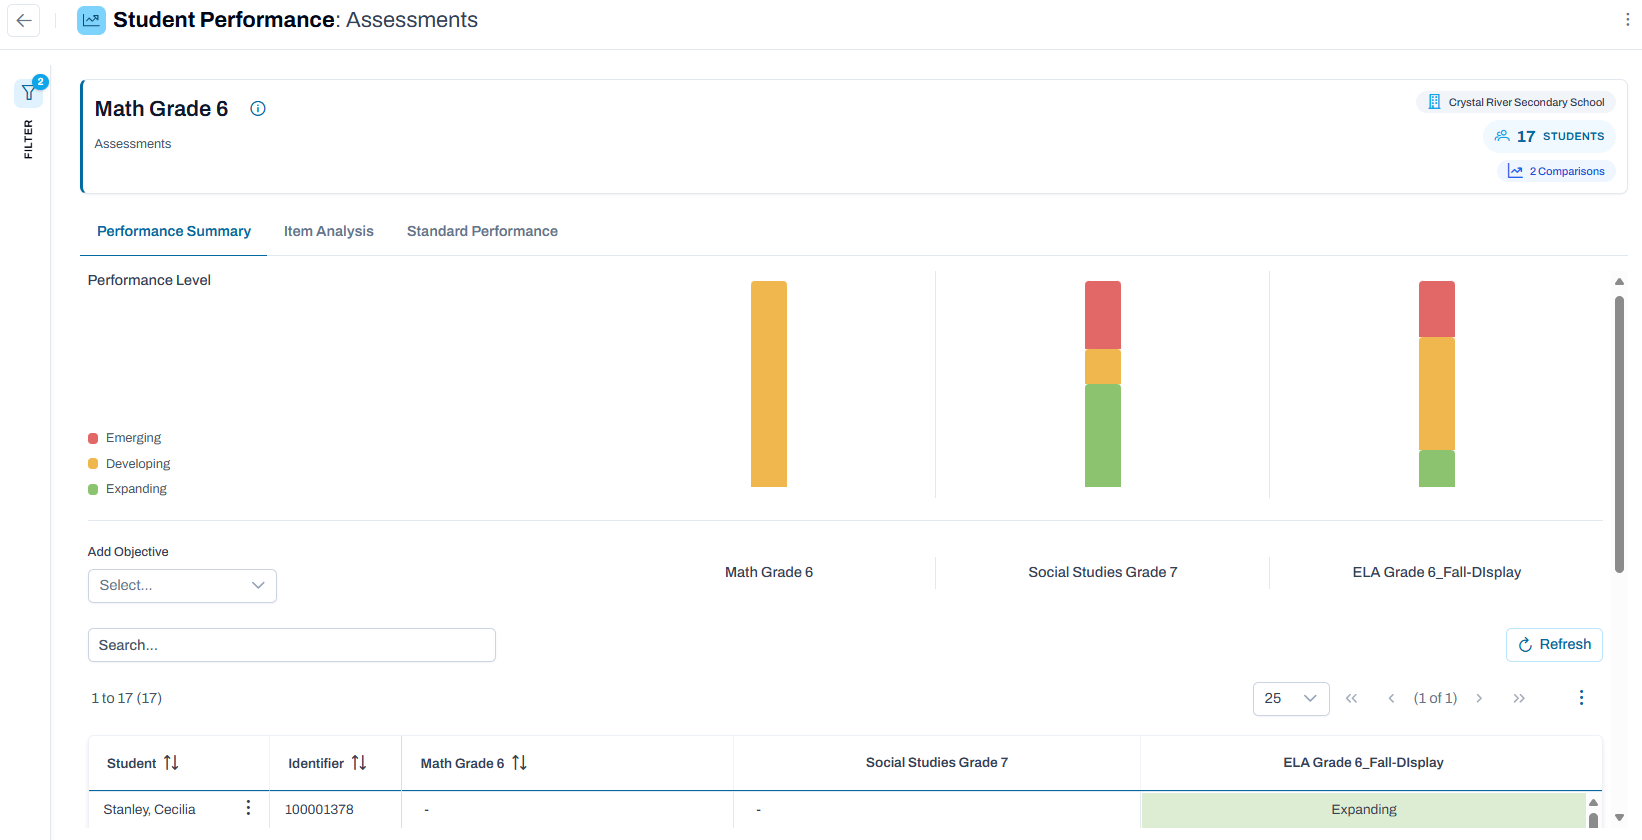The width and height of the screenshot is (1642, 840).
Task: Click the students group icon
Action: (1502, 136)
